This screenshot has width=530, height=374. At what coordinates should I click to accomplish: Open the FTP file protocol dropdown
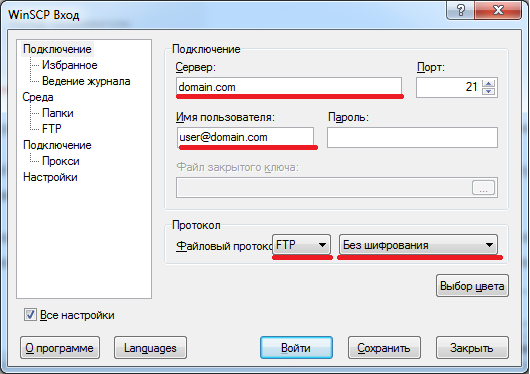click(302, 245)
